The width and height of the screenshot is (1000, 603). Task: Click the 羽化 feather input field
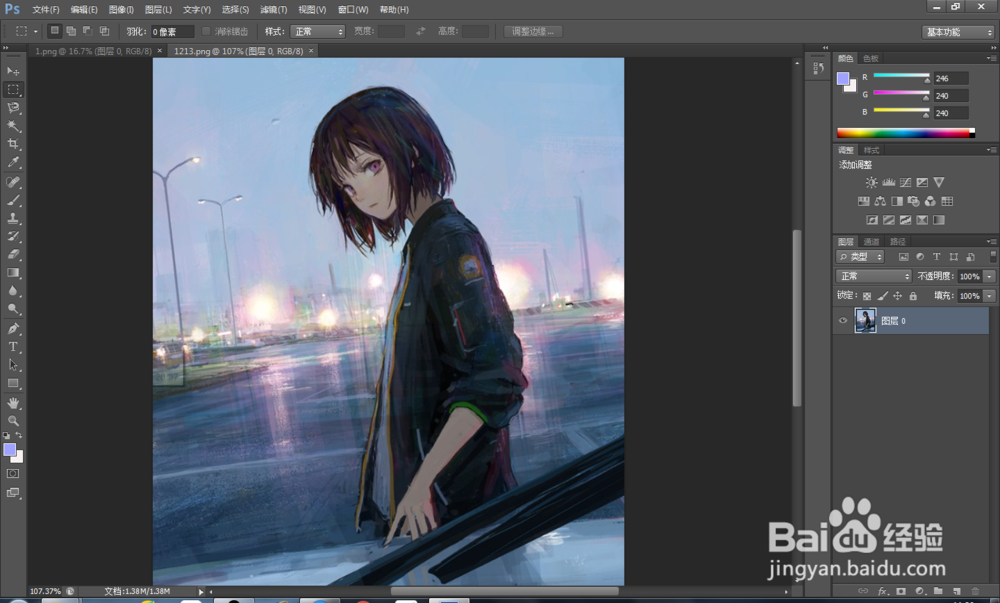172,31
